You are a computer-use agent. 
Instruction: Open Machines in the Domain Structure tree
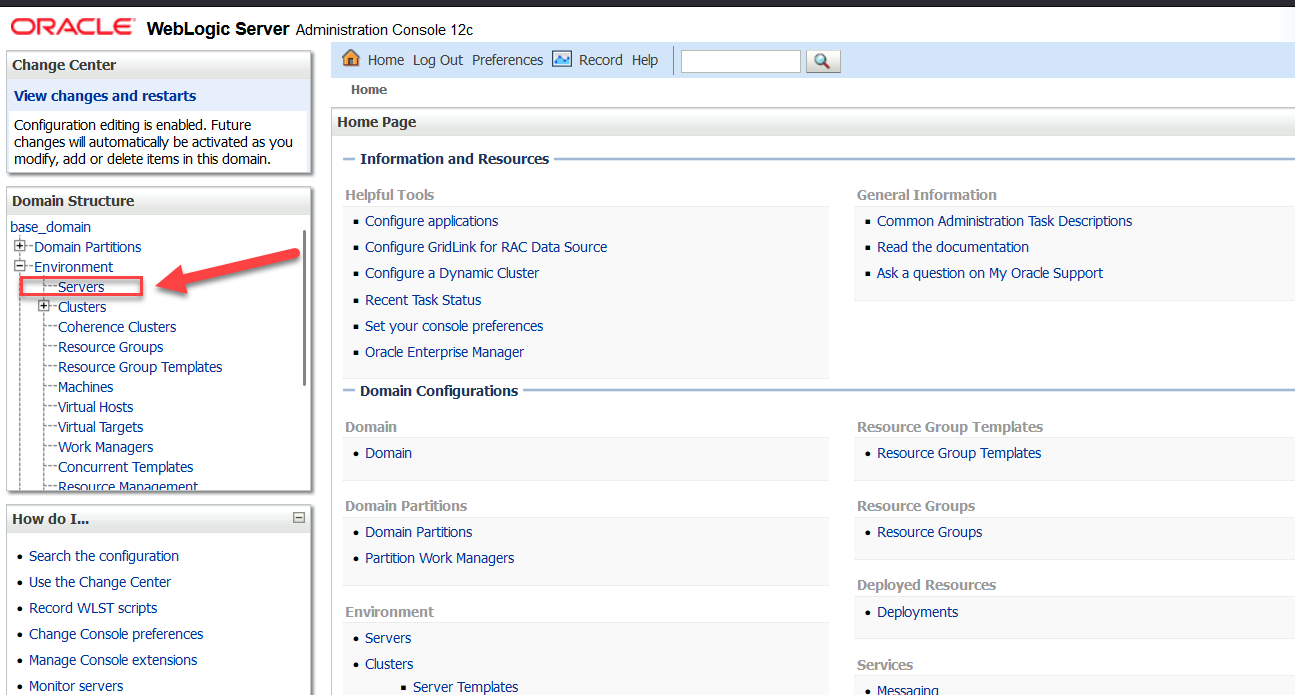click(x=86, y=387)
